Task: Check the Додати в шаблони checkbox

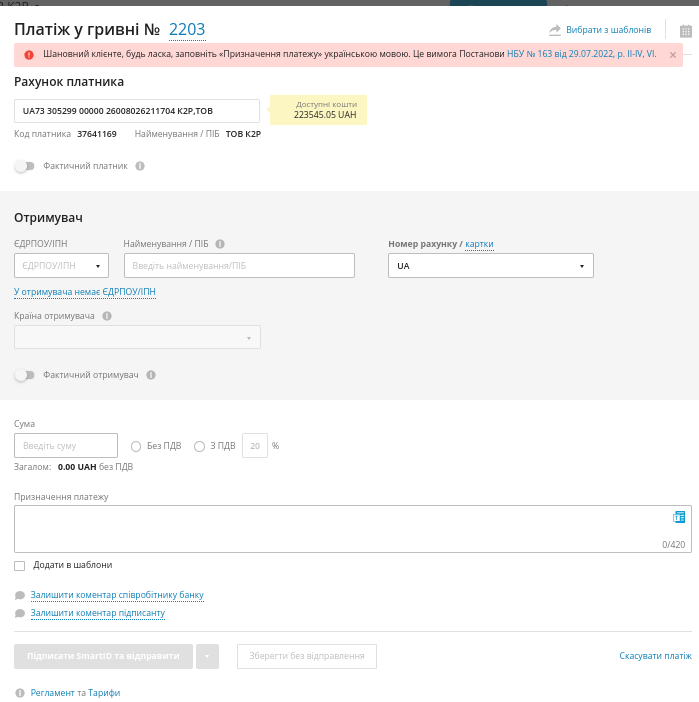Action: [x=20, y=566]
